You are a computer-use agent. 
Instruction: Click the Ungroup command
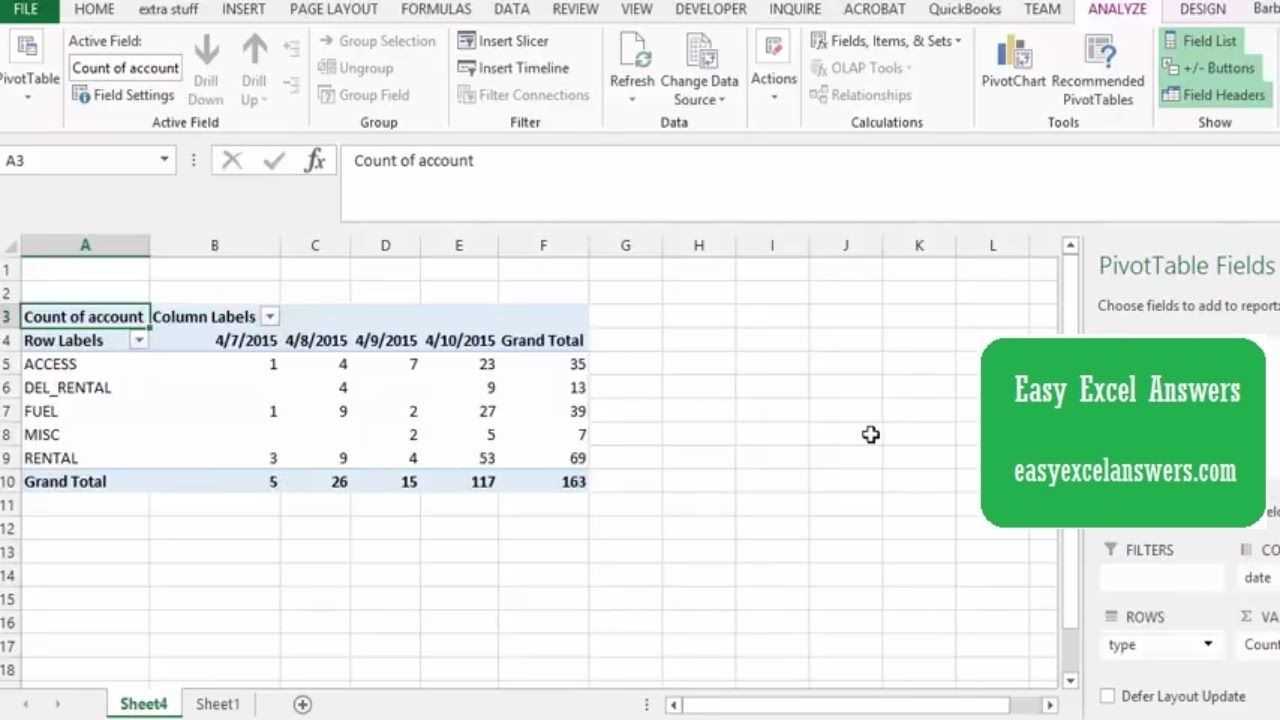356,68
